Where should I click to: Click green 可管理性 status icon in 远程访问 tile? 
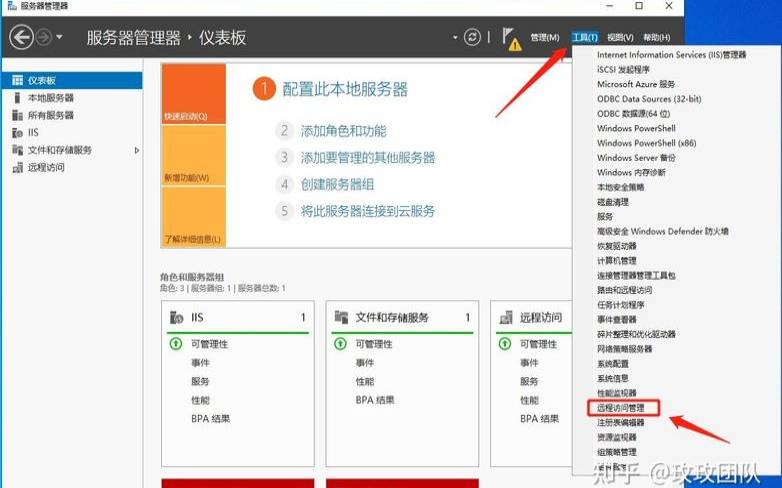point(505,344)
